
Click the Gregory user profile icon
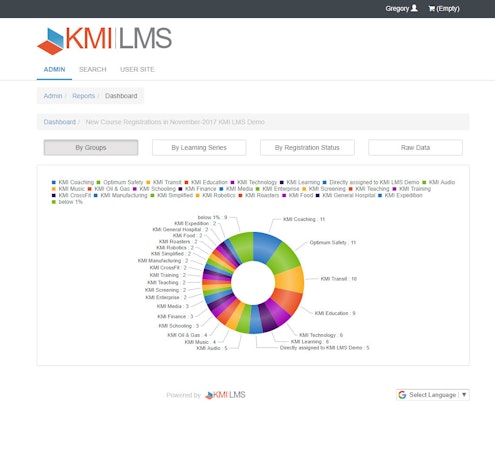pyautogui.click(x=414, y=8)
